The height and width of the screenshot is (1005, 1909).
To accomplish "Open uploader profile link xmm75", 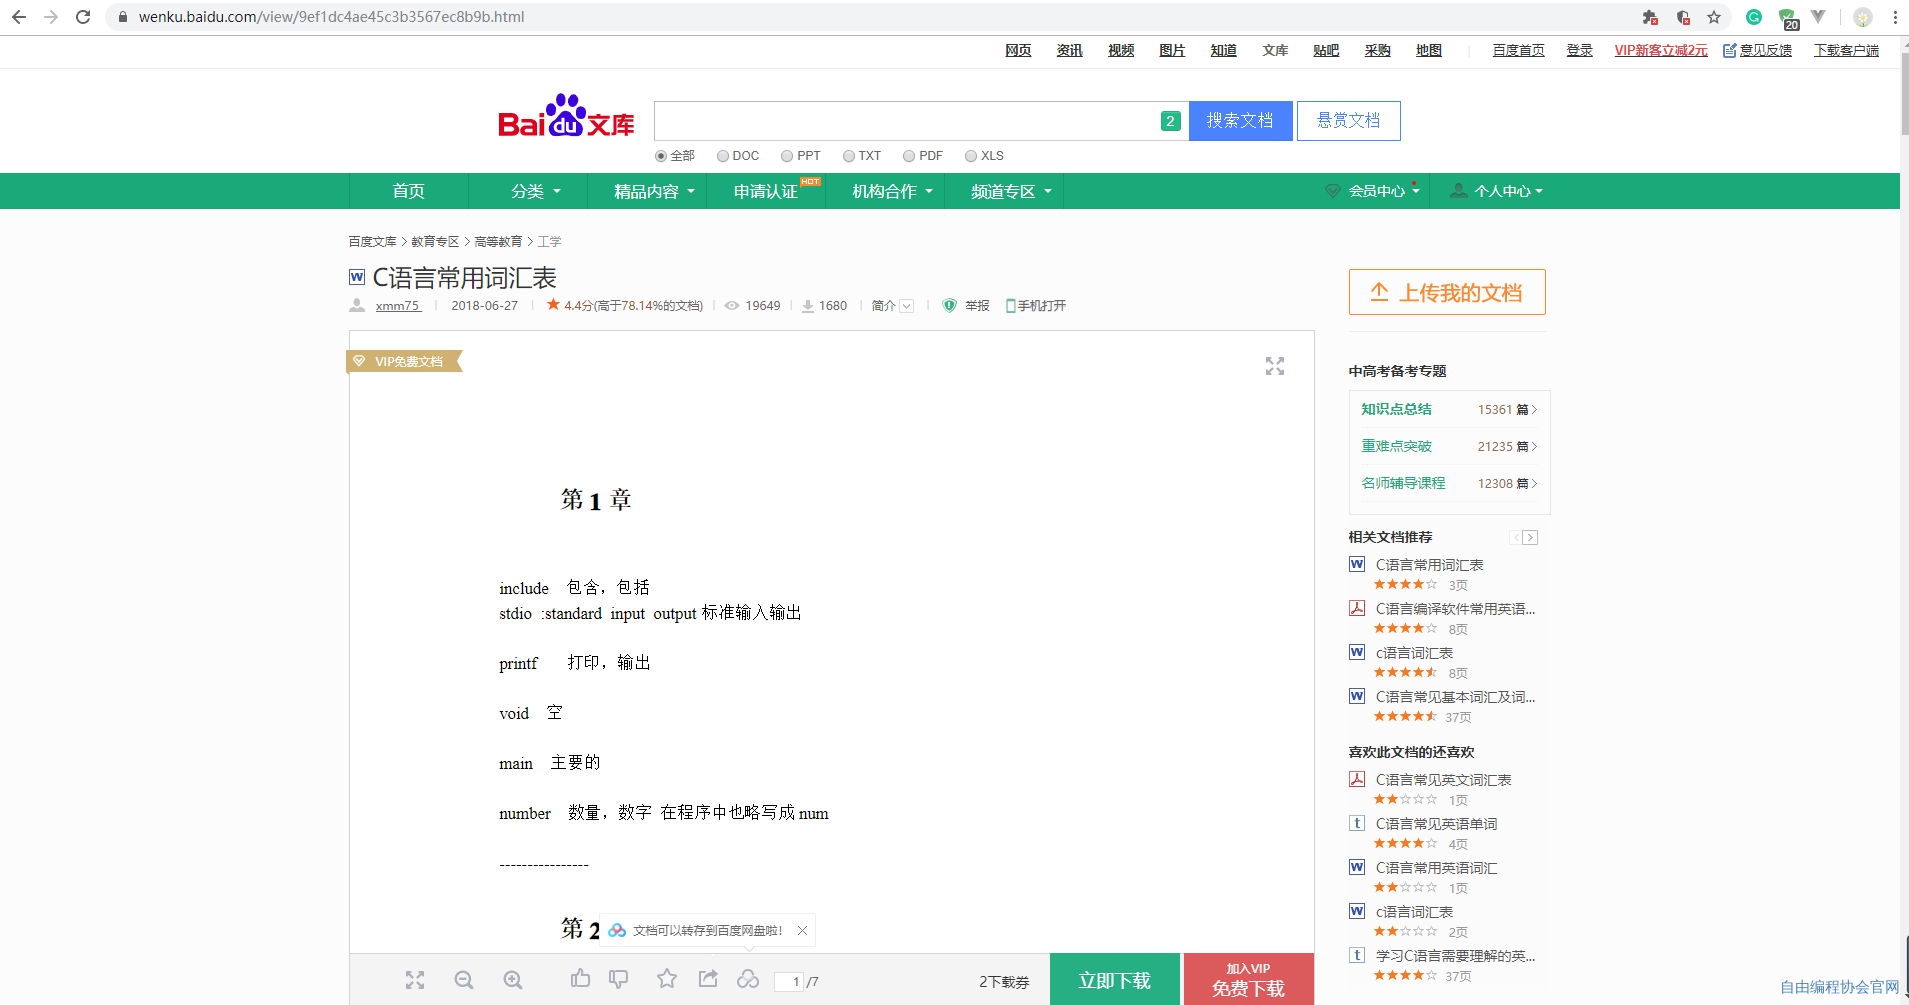I will (x=398, y=306).
